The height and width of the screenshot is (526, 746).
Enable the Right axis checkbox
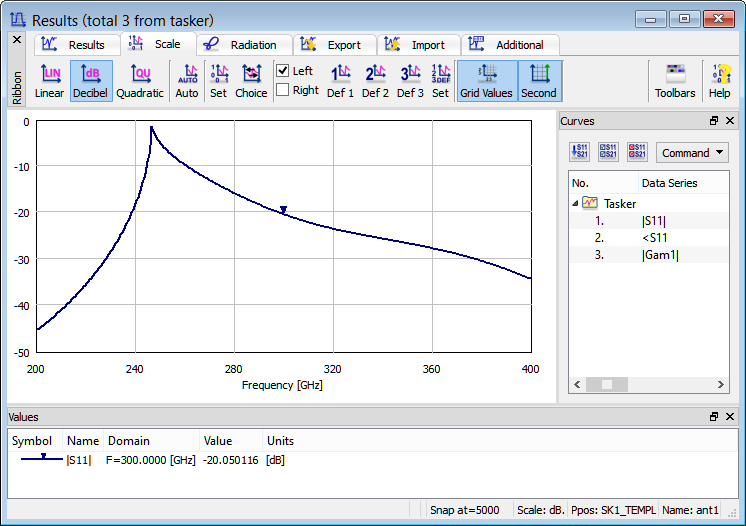click(283, 90)
